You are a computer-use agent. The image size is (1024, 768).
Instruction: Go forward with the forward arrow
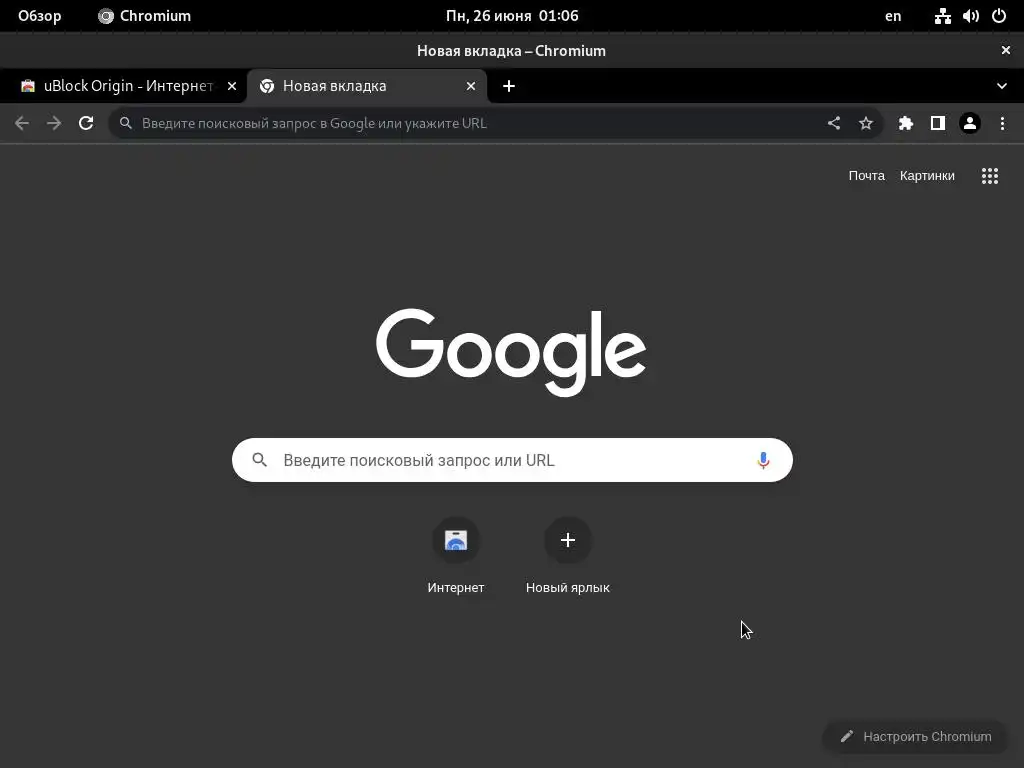pyautogui.click(x=54, y=123)
